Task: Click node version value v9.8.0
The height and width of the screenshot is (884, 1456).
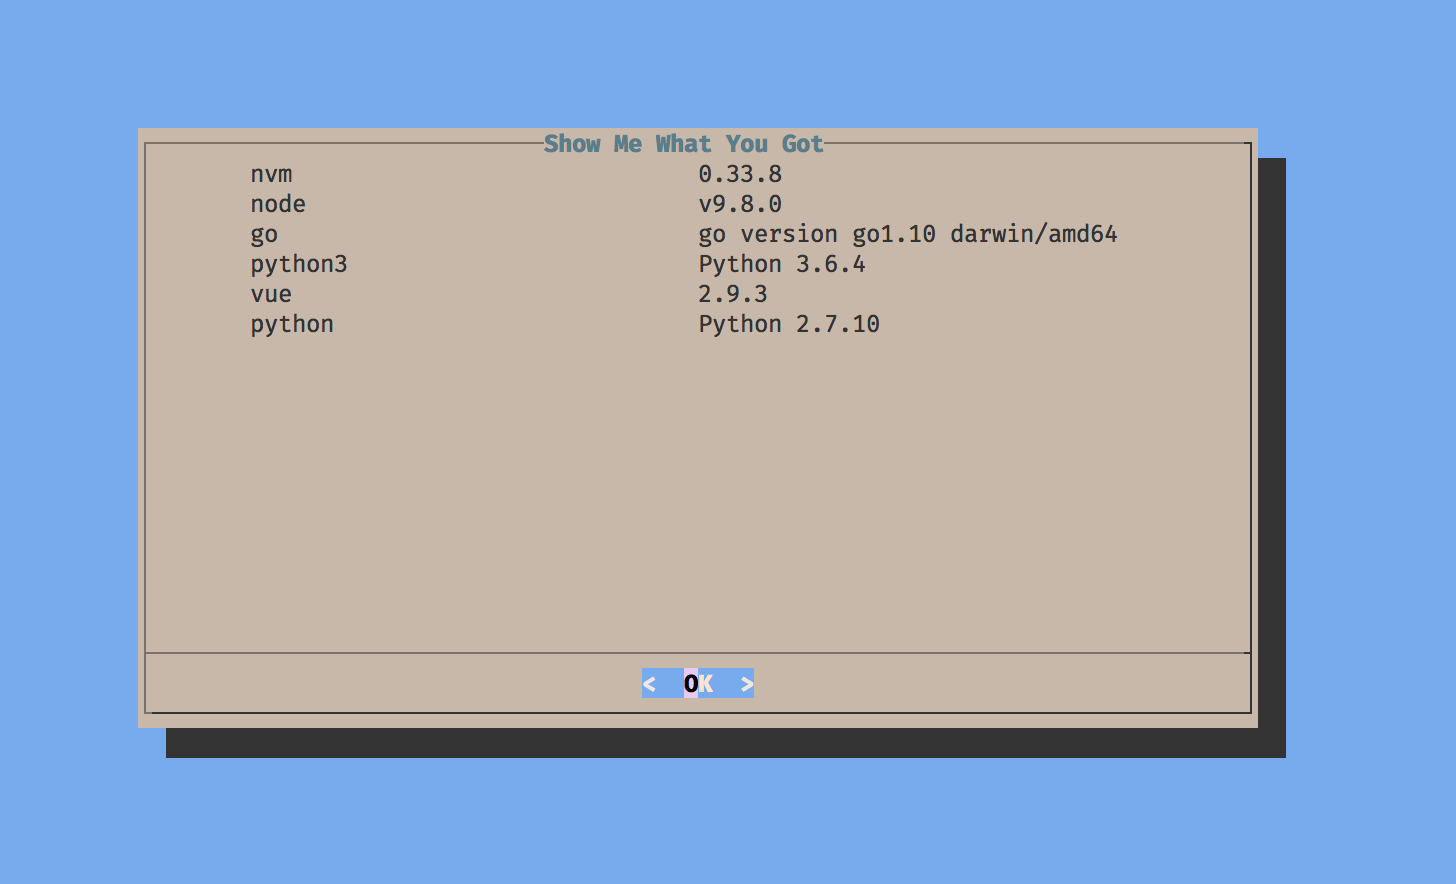Action: pos(740,204)
